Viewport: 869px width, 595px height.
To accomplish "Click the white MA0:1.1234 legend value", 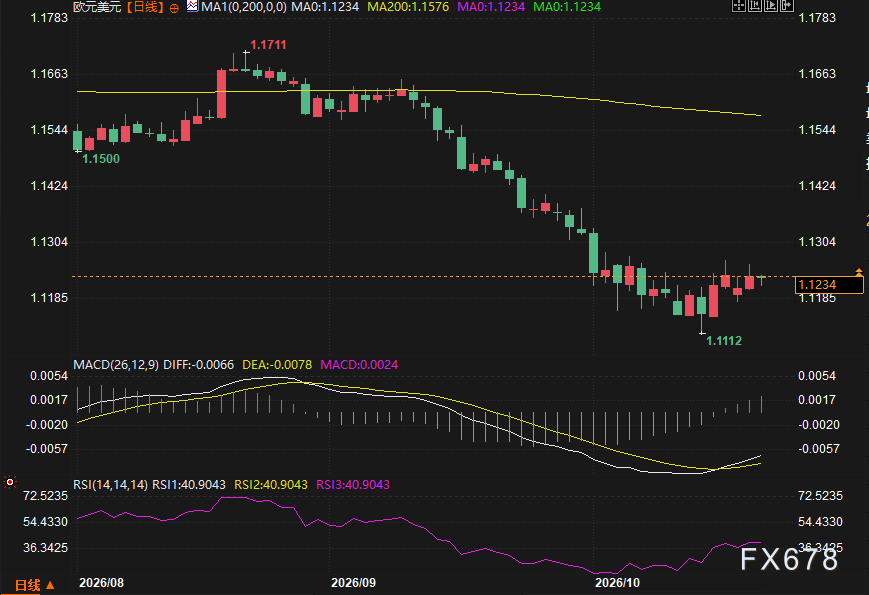I will tap(325, 7).
